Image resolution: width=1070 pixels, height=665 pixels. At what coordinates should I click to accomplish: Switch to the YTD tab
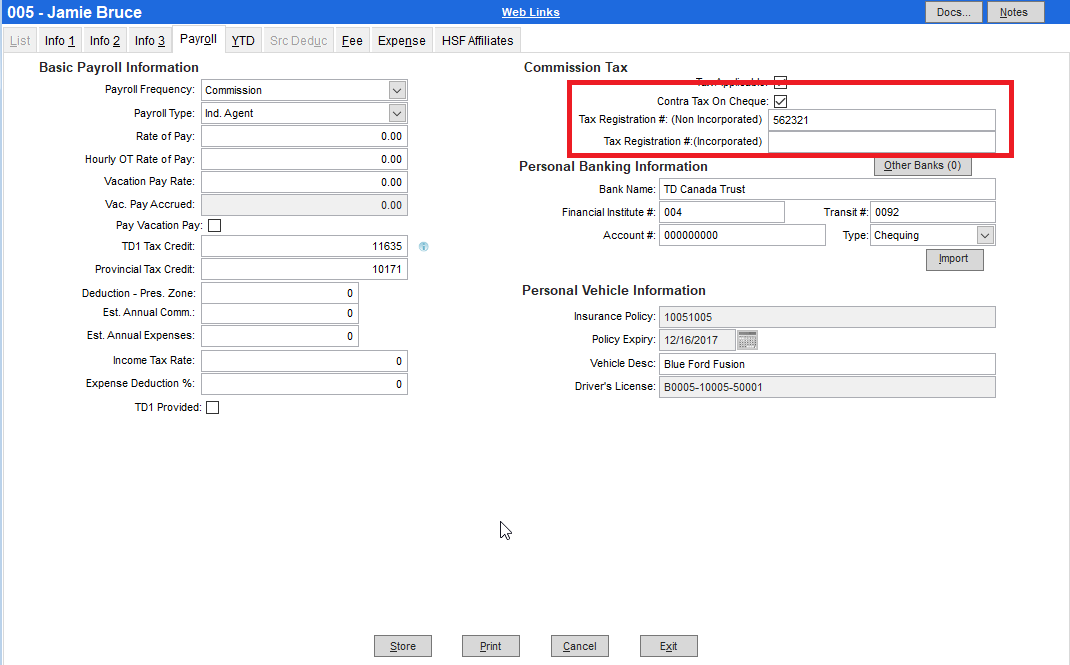pos(242,40)
